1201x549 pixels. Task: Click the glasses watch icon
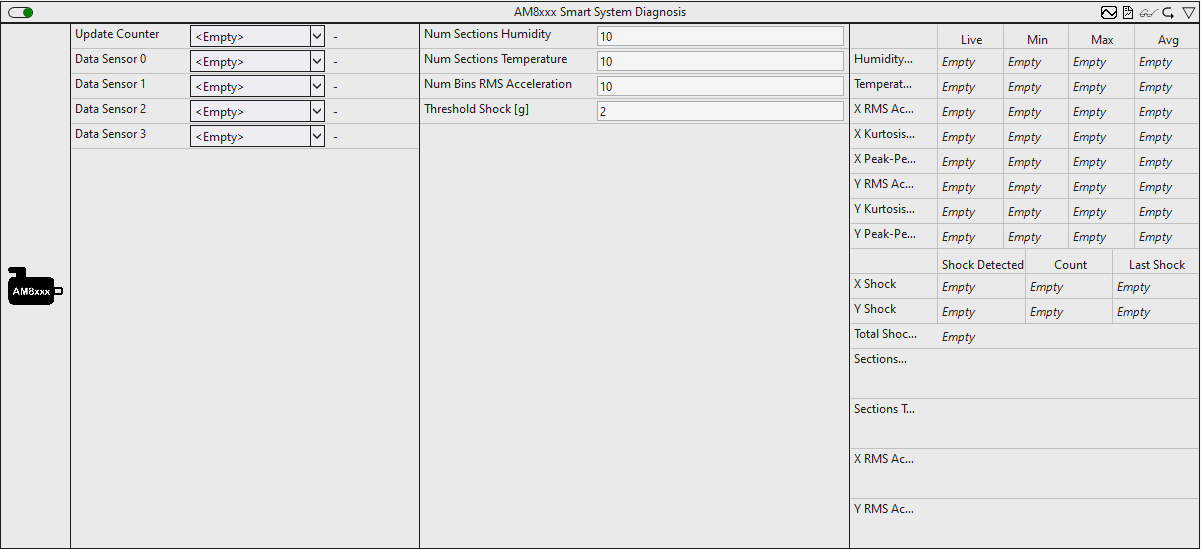click(x=1147, y=12)
